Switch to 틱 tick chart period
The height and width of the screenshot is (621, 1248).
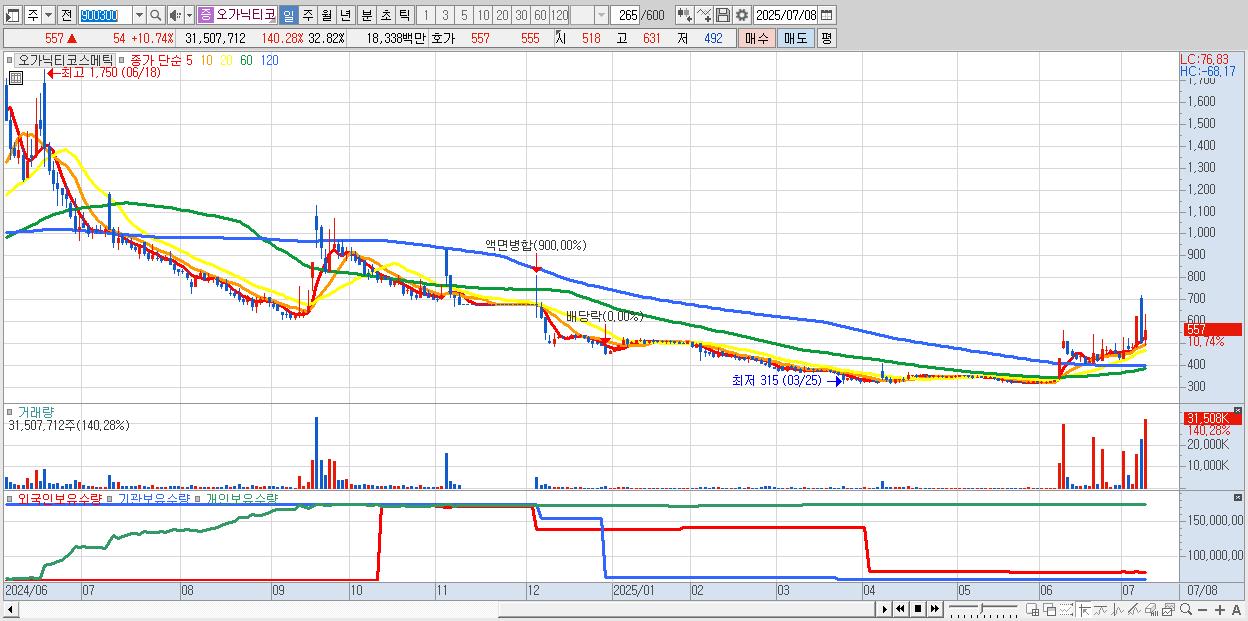click(404, 15)
